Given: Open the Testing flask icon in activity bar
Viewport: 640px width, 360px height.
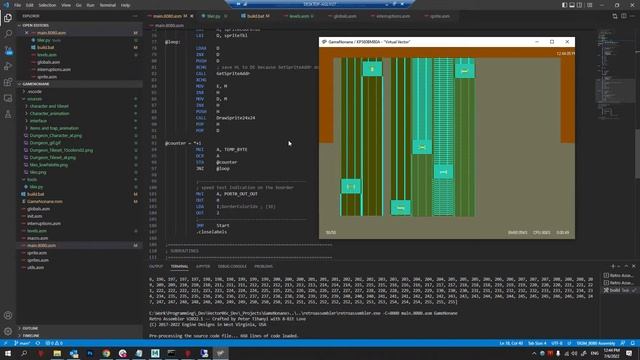Looking at the screenshot, I should [x=8, y=114].
